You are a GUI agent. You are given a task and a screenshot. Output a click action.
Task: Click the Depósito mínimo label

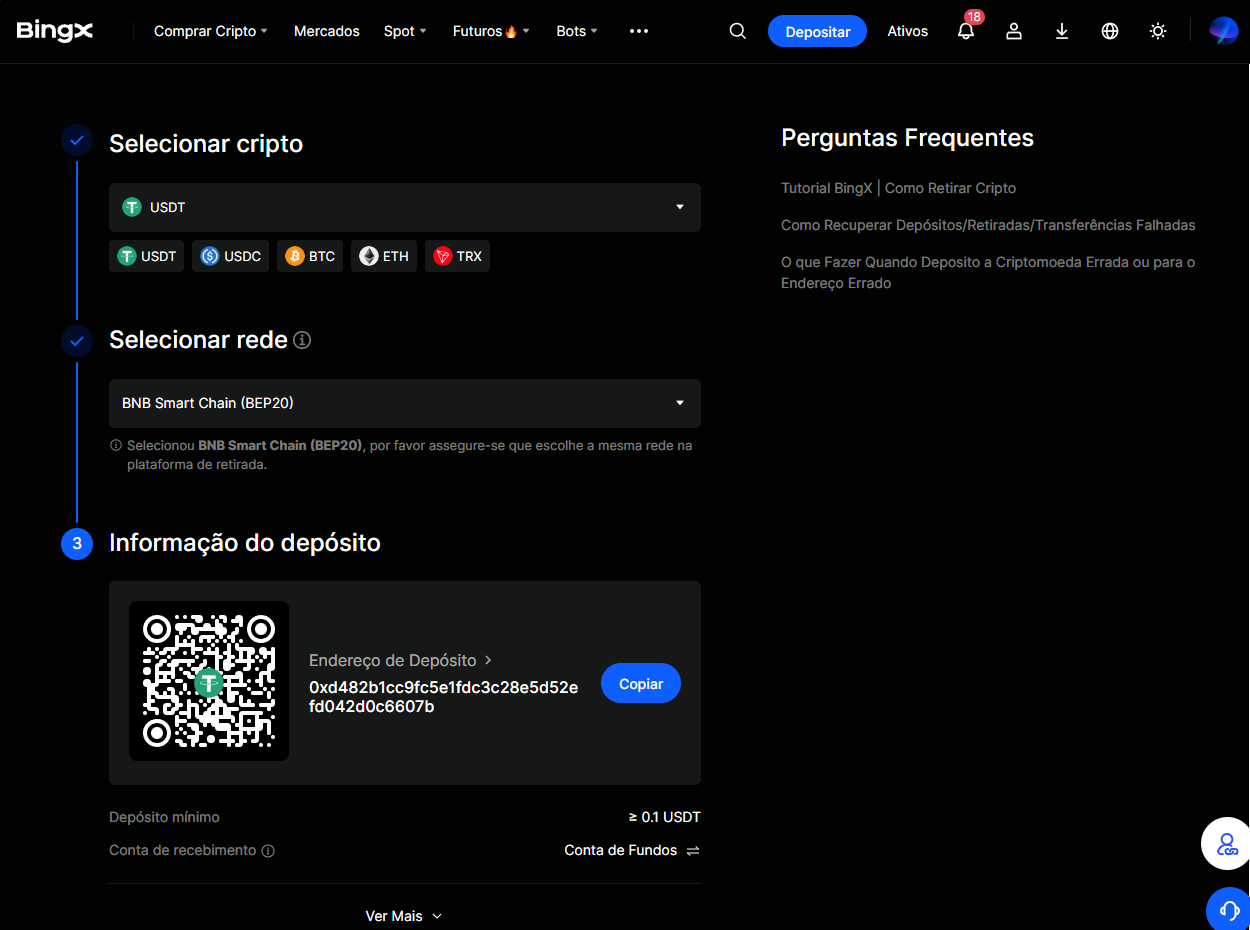(164, 817)
